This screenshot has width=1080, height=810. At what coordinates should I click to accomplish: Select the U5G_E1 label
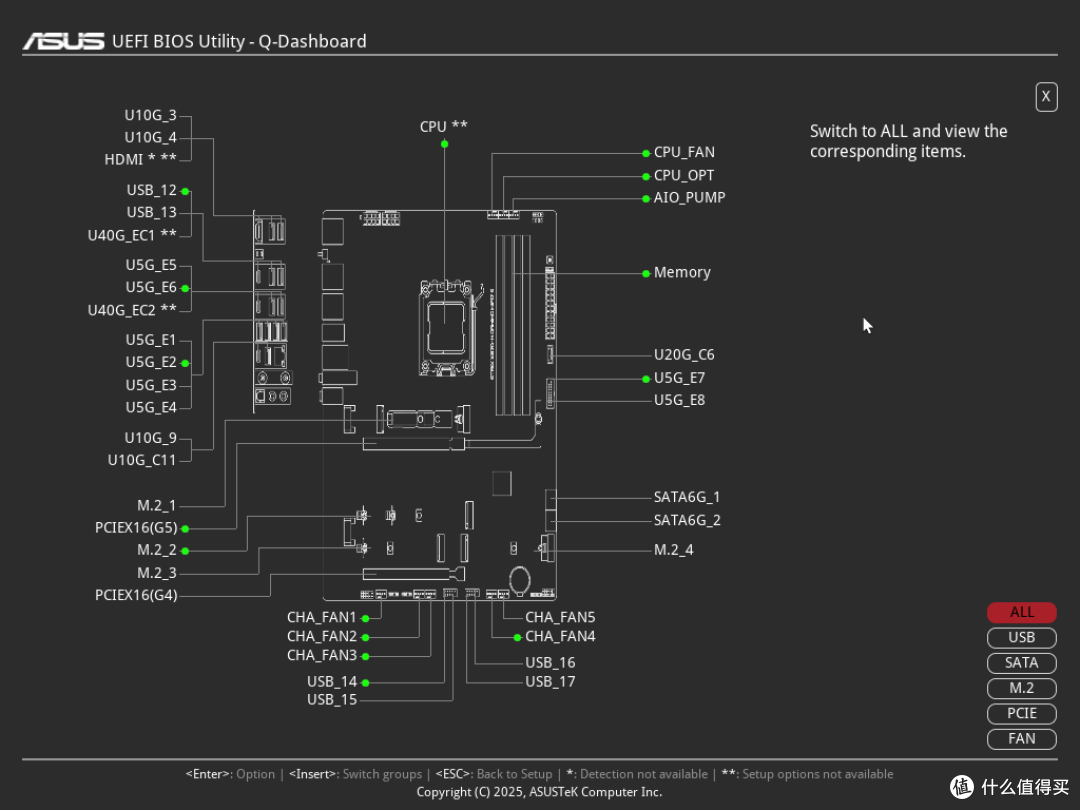(x=151, y=340)
